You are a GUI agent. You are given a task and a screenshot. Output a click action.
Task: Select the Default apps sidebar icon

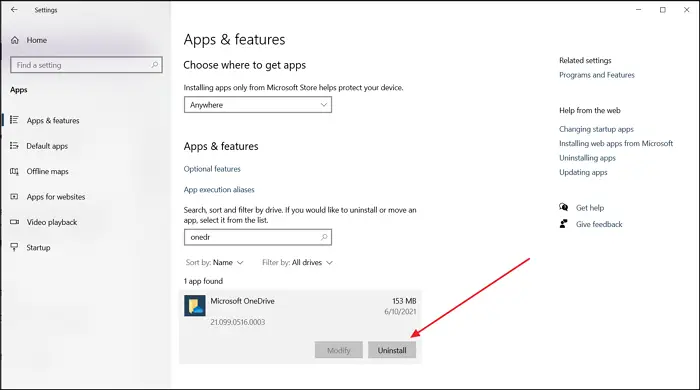point(14,145)
